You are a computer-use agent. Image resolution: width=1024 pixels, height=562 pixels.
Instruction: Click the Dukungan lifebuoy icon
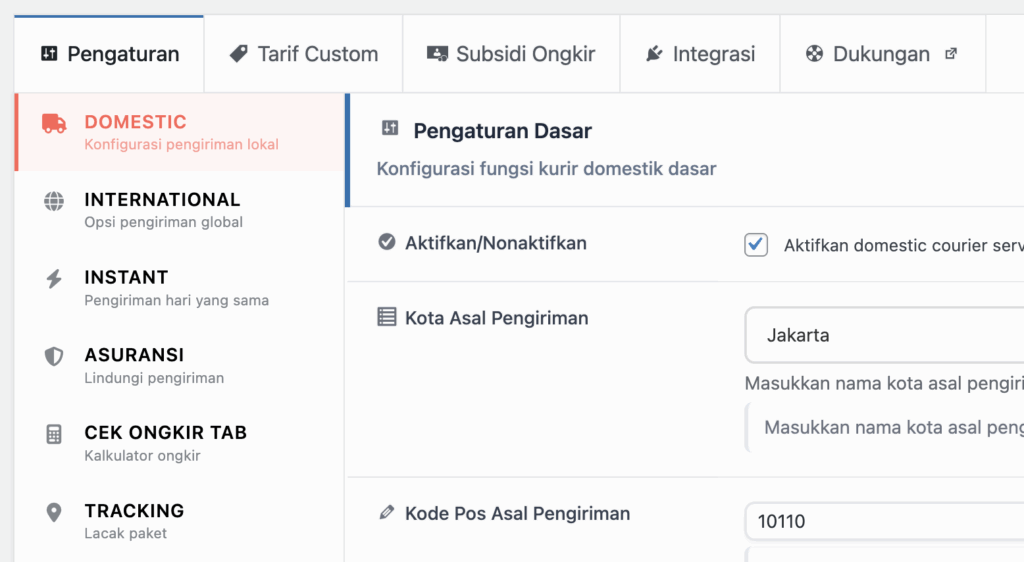coord(815,54)
